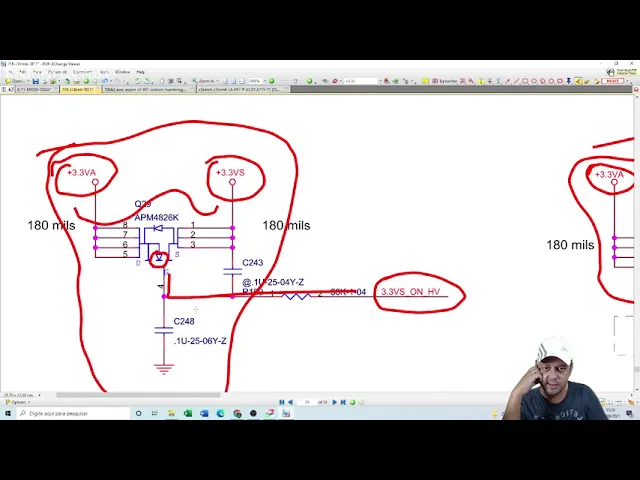Go to next page arrow

pos(335,402)
